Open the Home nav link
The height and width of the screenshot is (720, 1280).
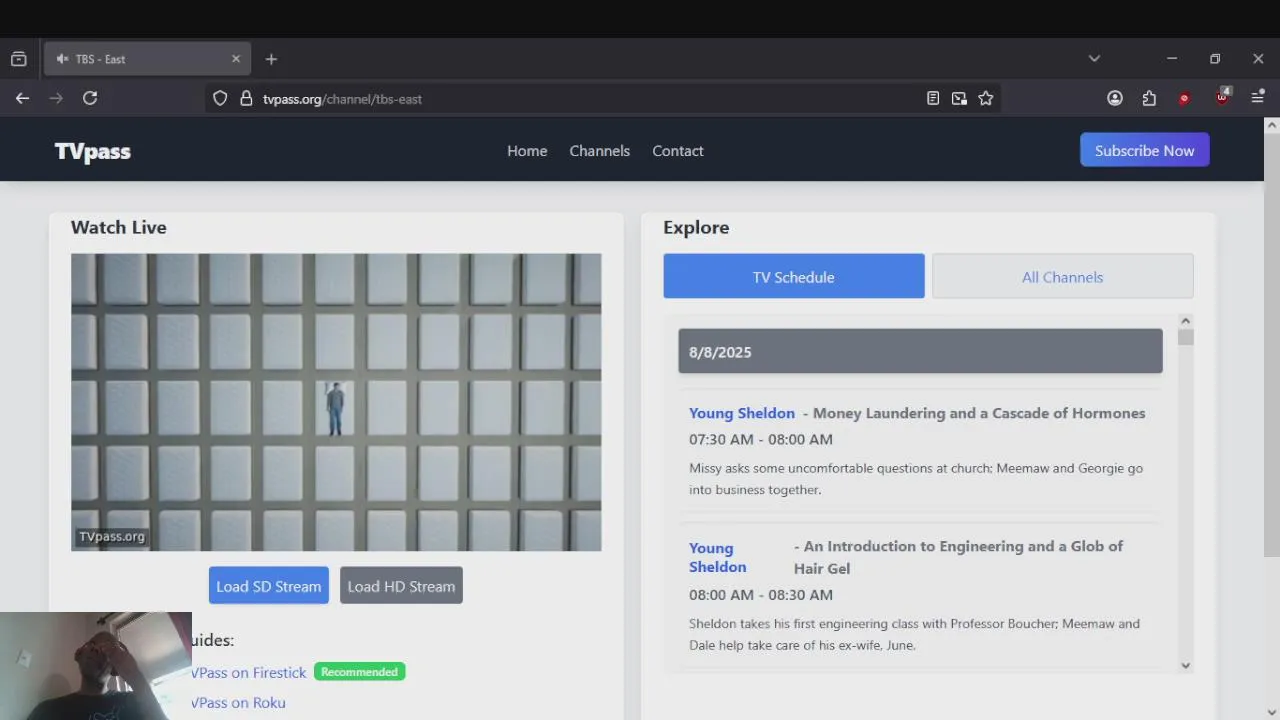[527, 151]
